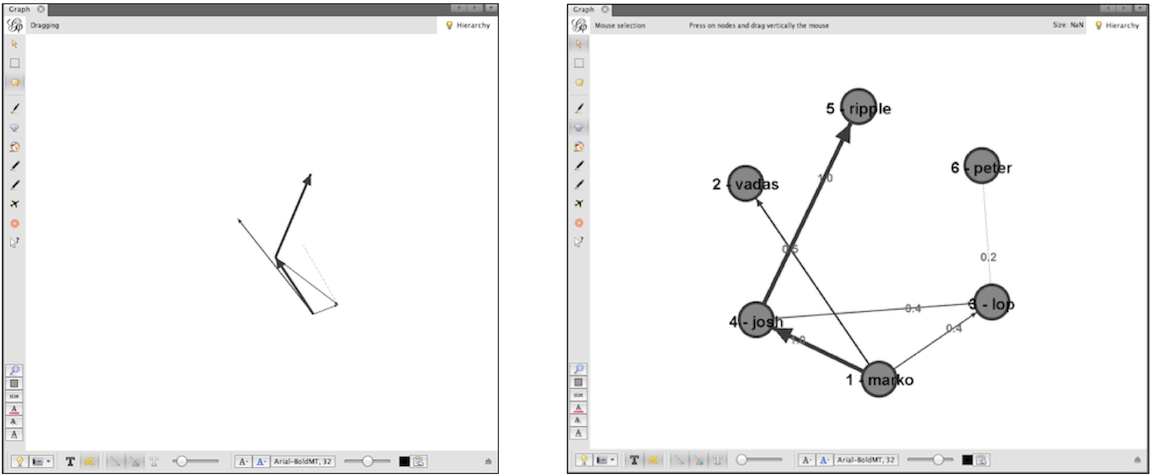
Task: Select the painter color wheel tool in right window
Action: coord(580,147)
